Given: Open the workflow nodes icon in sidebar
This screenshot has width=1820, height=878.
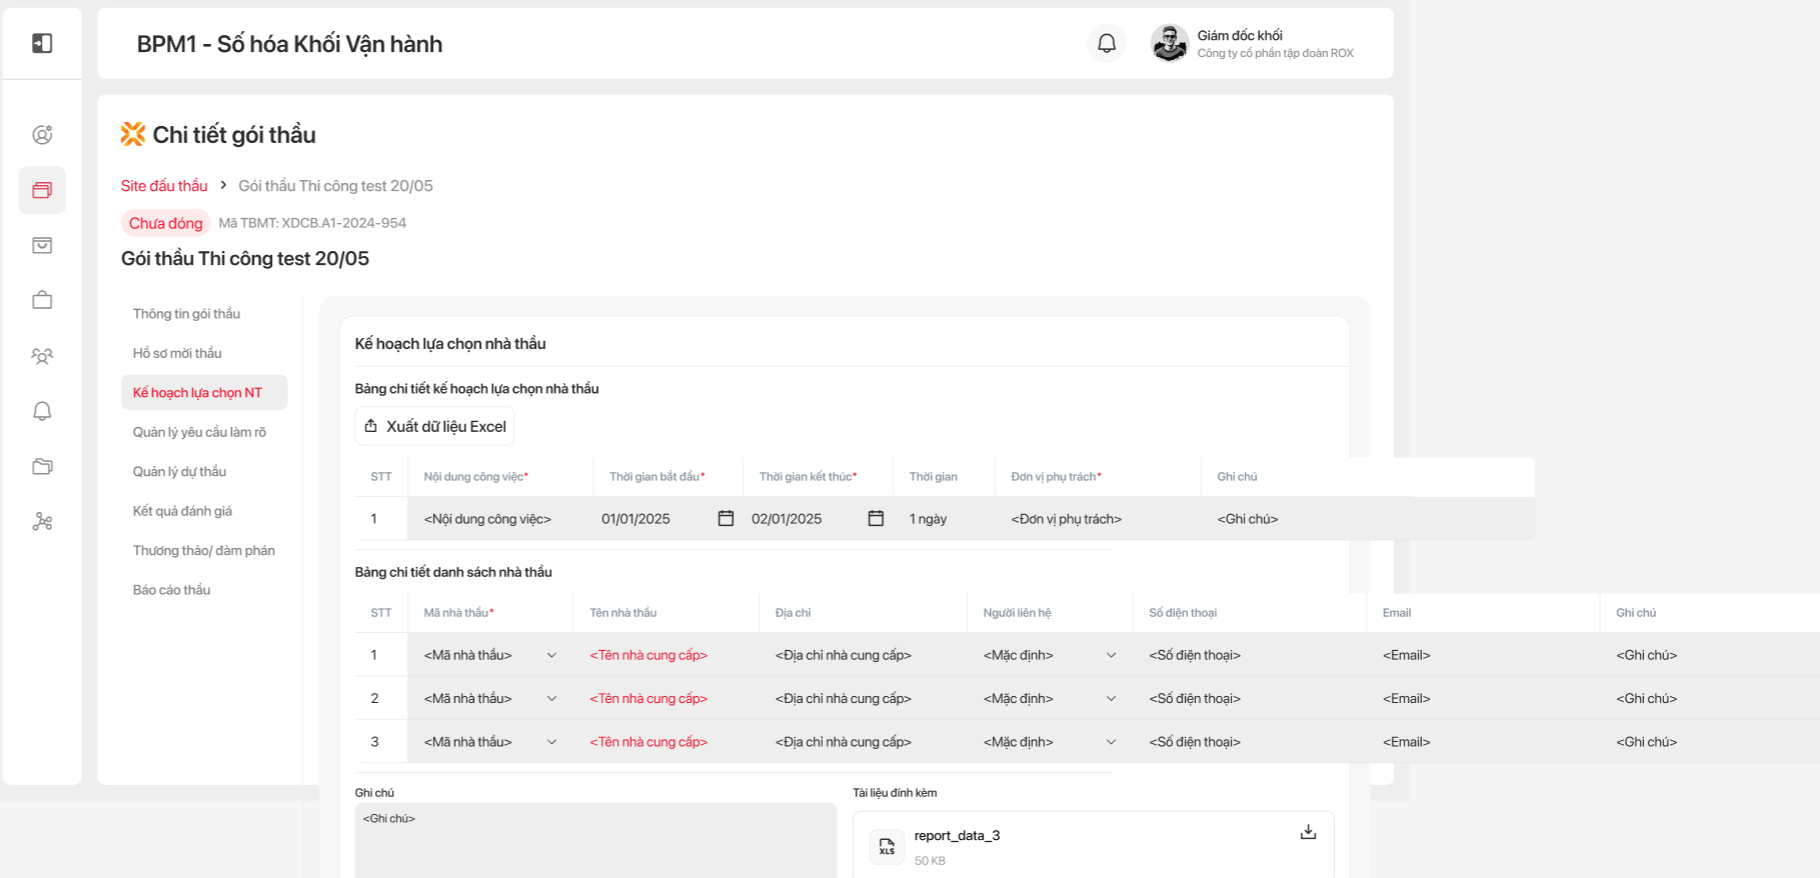Looking at the screenshot, I should (42, 521).
